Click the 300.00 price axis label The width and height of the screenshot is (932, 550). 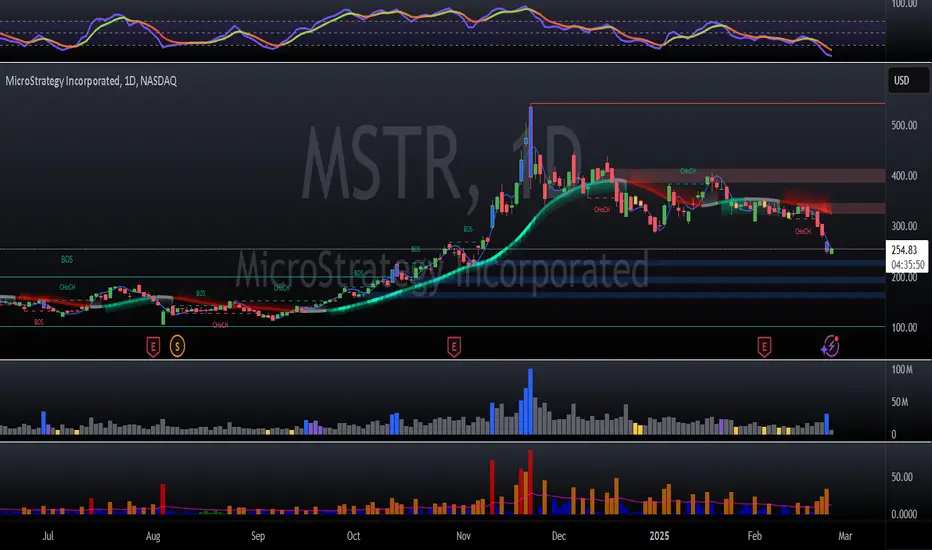[904, 227]
